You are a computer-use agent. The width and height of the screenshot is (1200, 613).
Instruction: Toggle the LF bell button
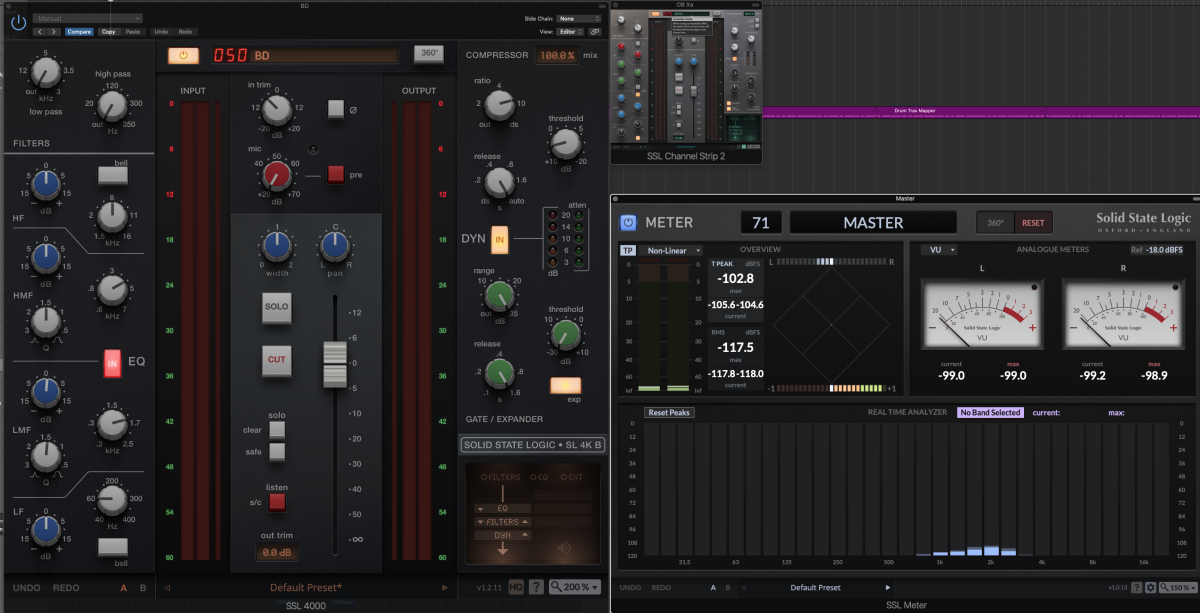pos(113,546)
